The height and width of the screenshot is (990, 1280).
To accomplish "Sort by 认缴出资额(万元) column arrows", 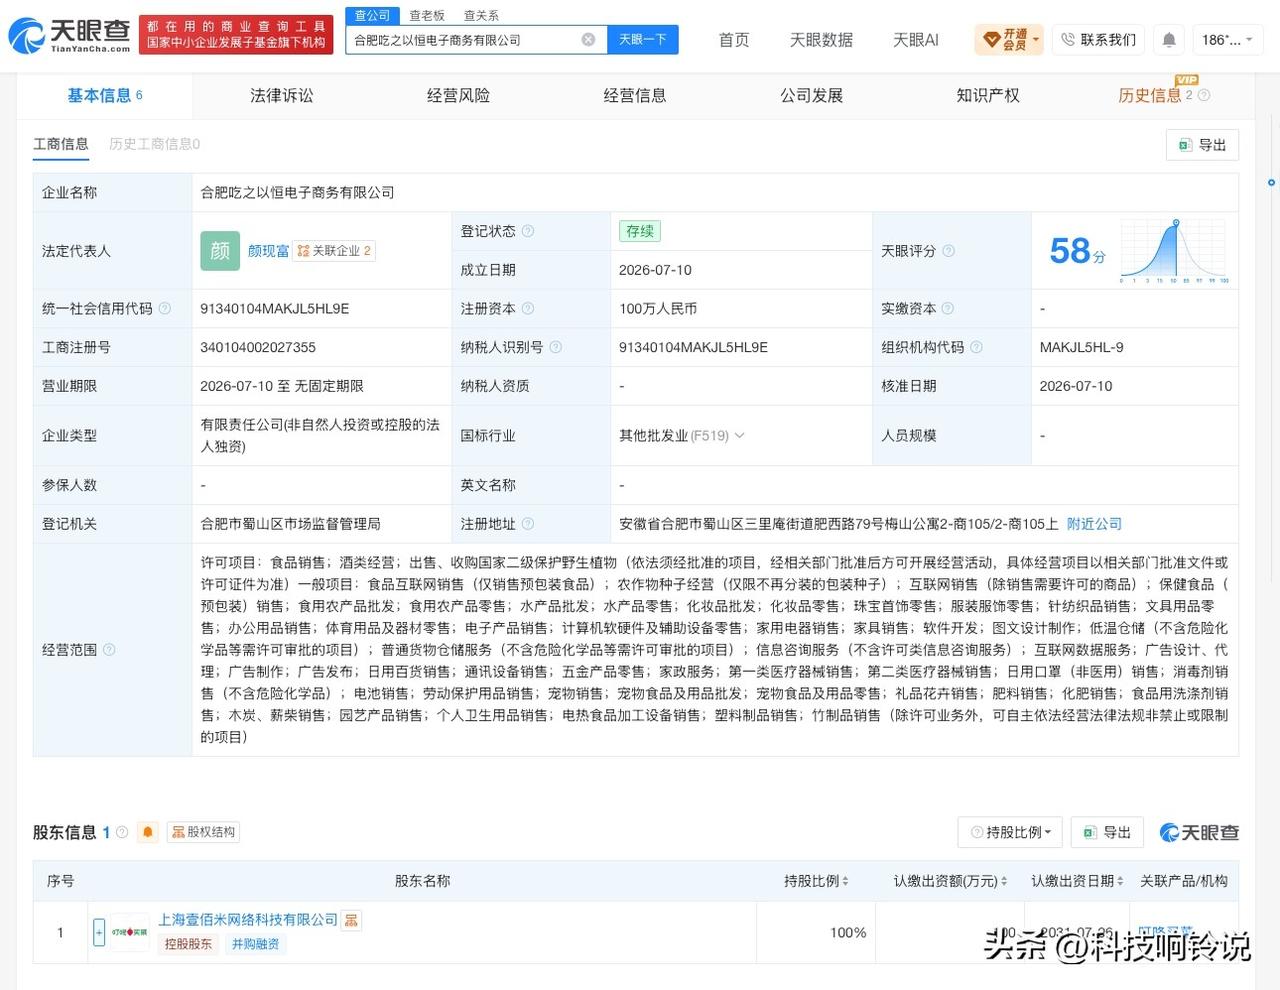I will pos(1004,881).
